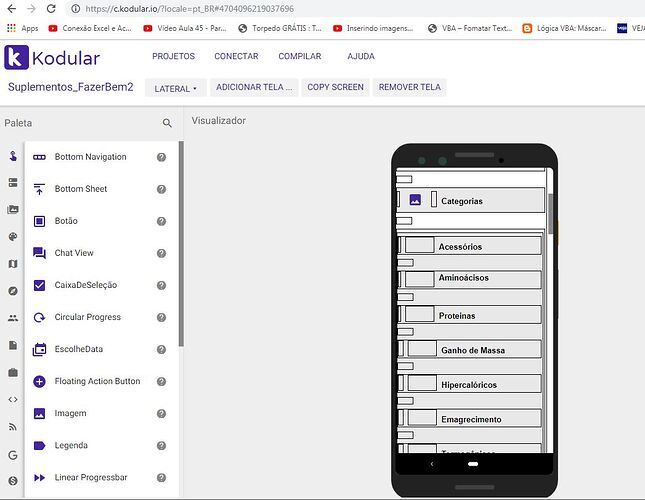Select the Google palette category icon

click(13, 455)
